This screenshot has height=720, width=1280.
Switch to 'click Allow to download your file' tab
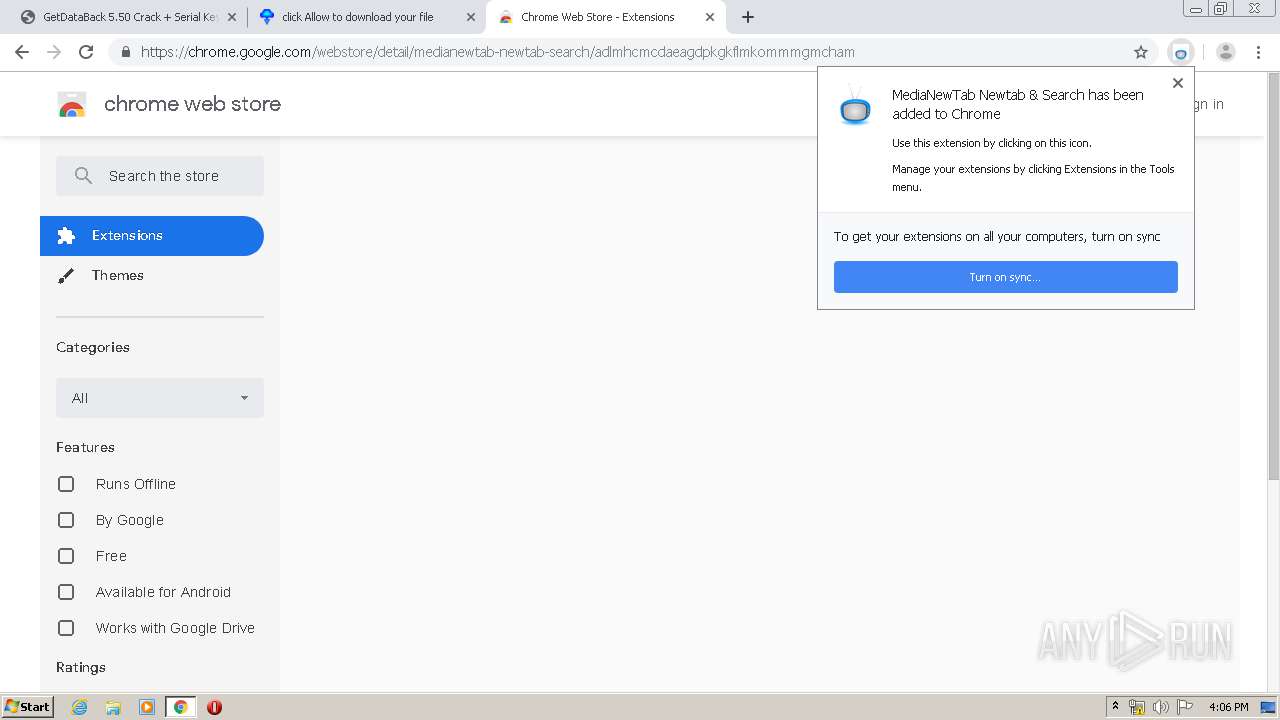click(366, 17)
